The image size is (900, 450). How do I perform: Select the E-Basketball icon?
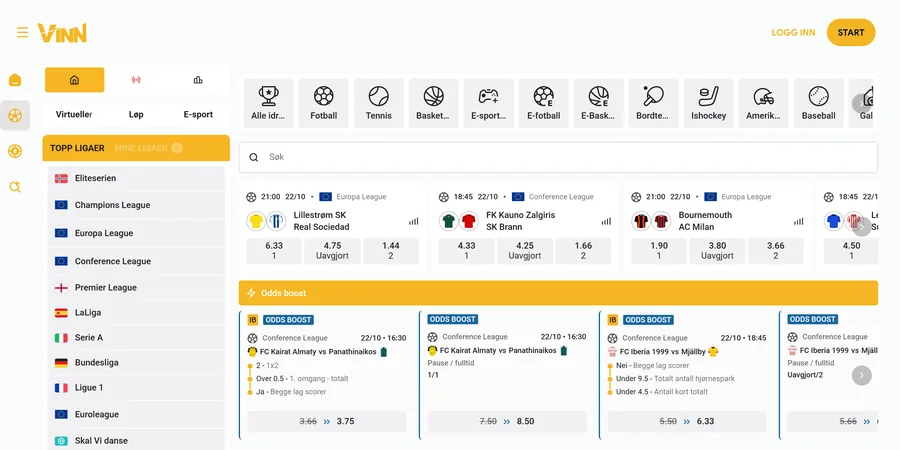(599, 103)
